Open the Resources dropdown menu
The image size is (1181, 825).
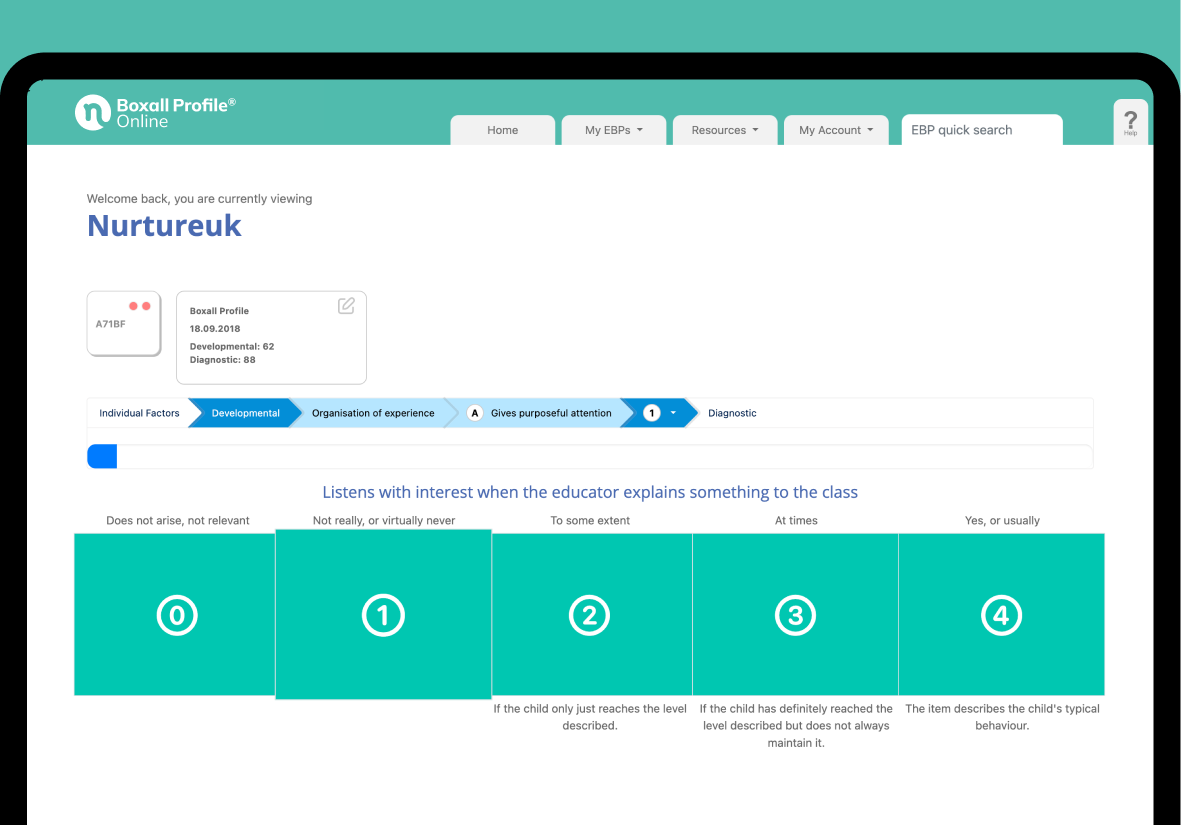[x=724, y=130]
